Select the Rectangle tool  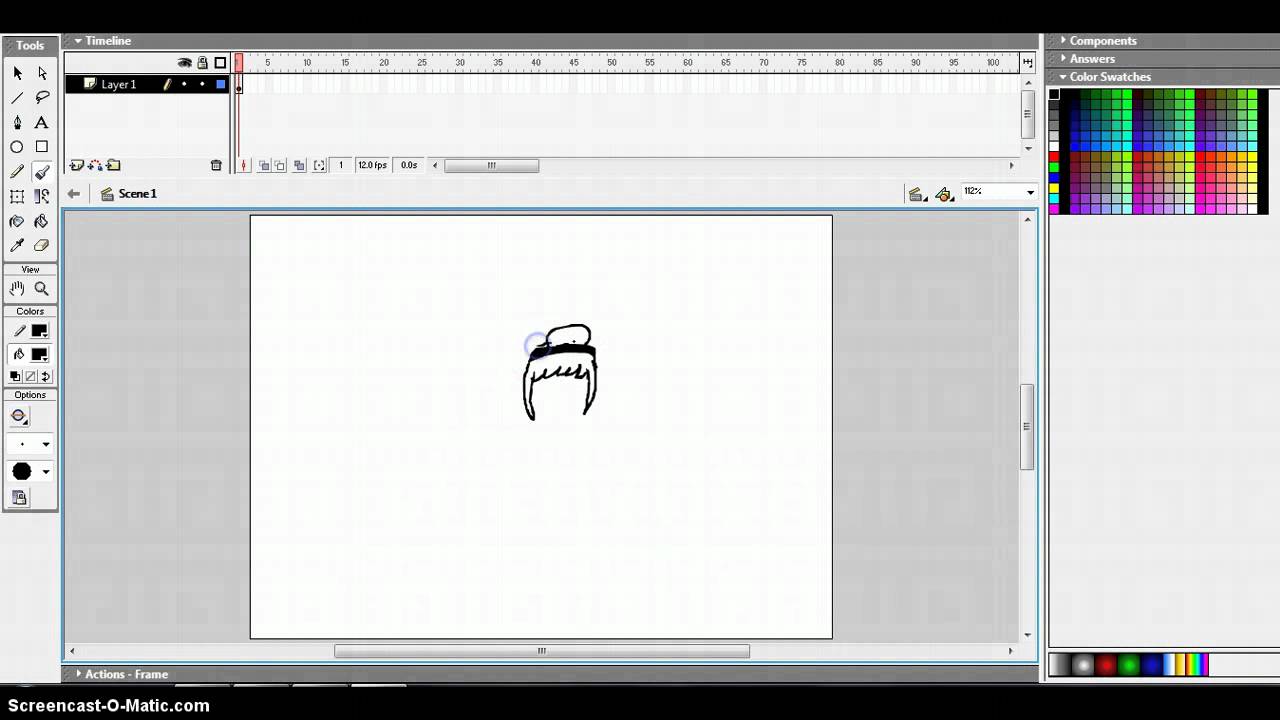point(42,147)
